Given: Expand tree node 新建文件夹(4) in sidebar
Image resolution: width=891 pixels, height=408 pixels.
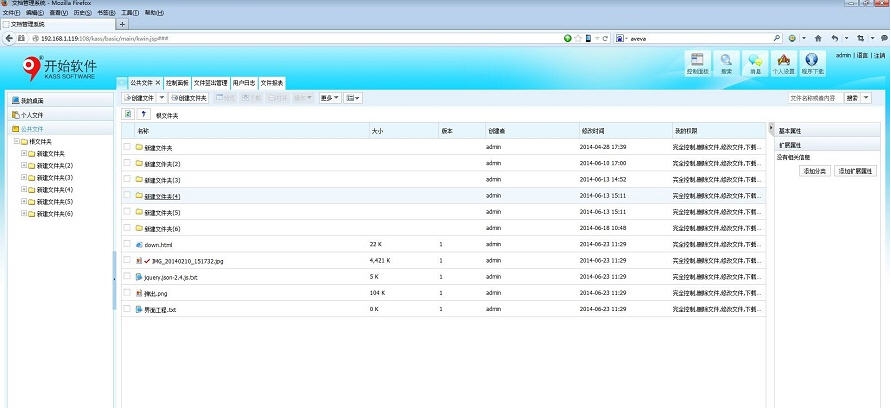Looking at the screenshot, I should click(24, 189).
